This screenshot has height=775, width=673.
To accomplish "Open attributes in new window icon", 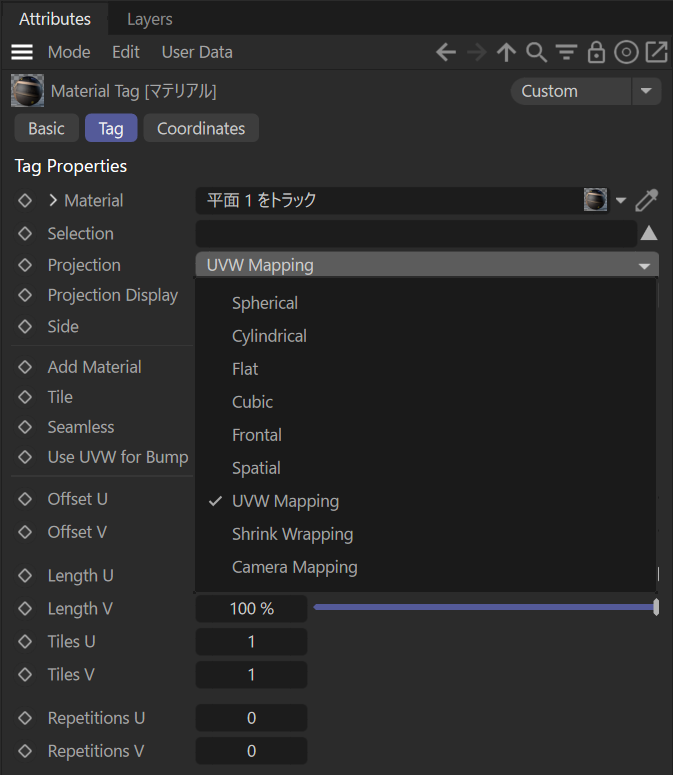I will point(656,52).
